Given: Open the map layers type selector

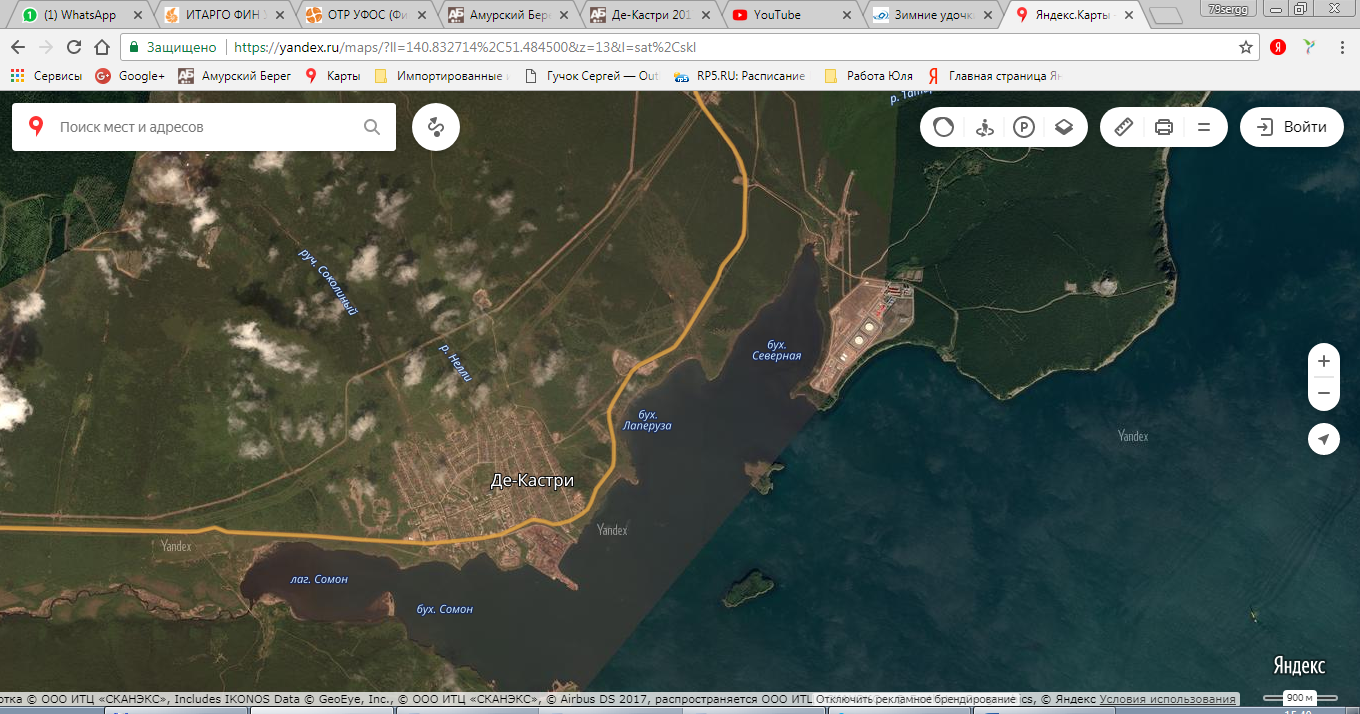Looking at the screenshot, I should 1063,127.
